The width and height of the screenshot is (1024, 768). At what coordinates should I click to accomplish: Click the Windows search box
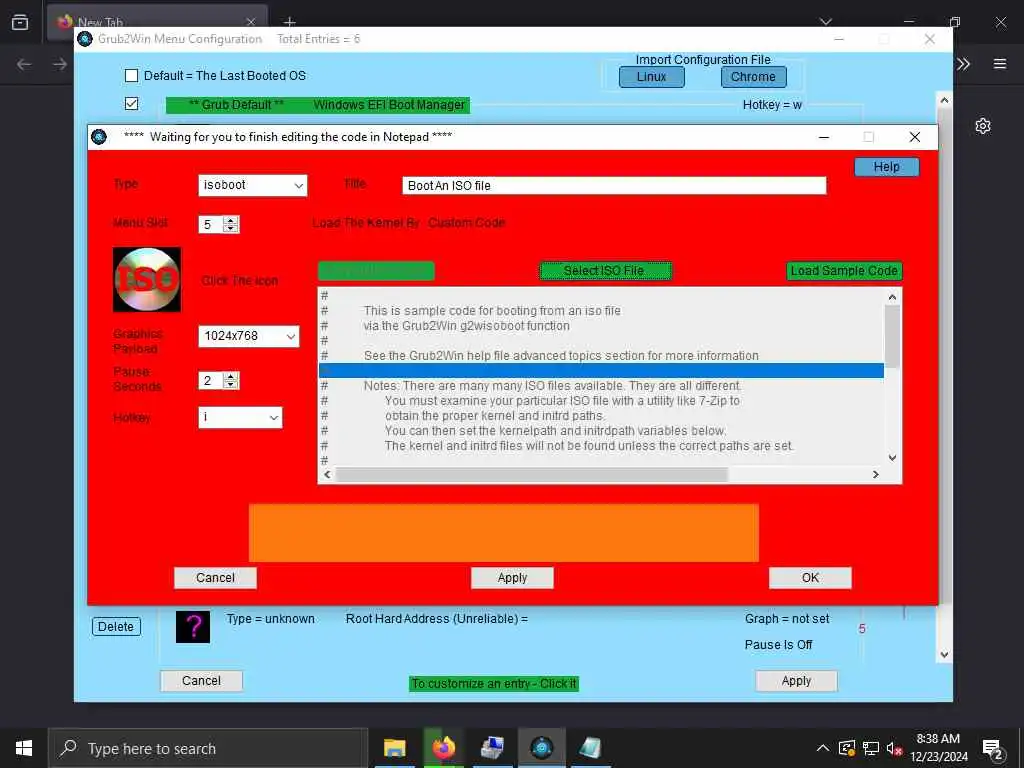pos(208,748)
